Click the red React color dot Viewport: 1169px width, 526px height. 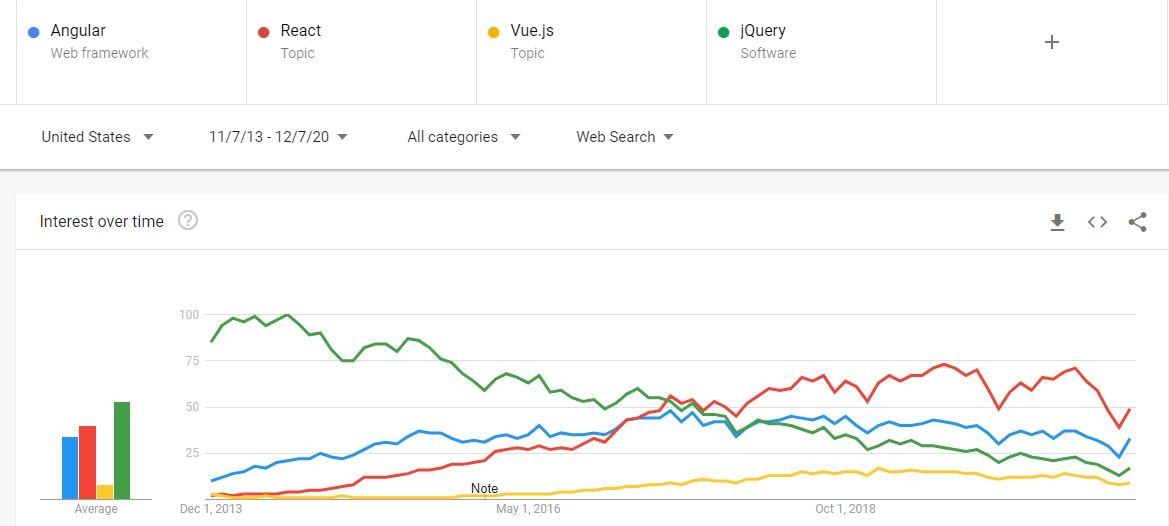264,32
